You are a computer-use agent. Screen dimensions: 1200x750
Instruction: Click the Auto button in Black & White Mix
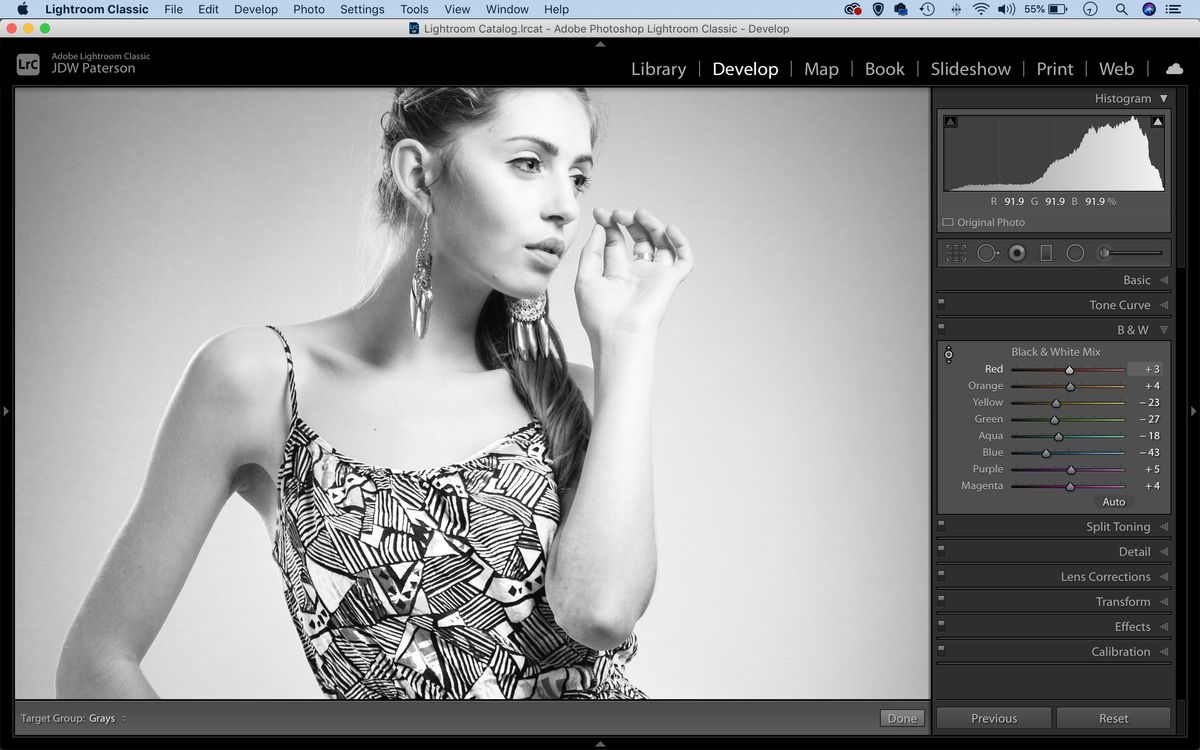click(1113, 502)
